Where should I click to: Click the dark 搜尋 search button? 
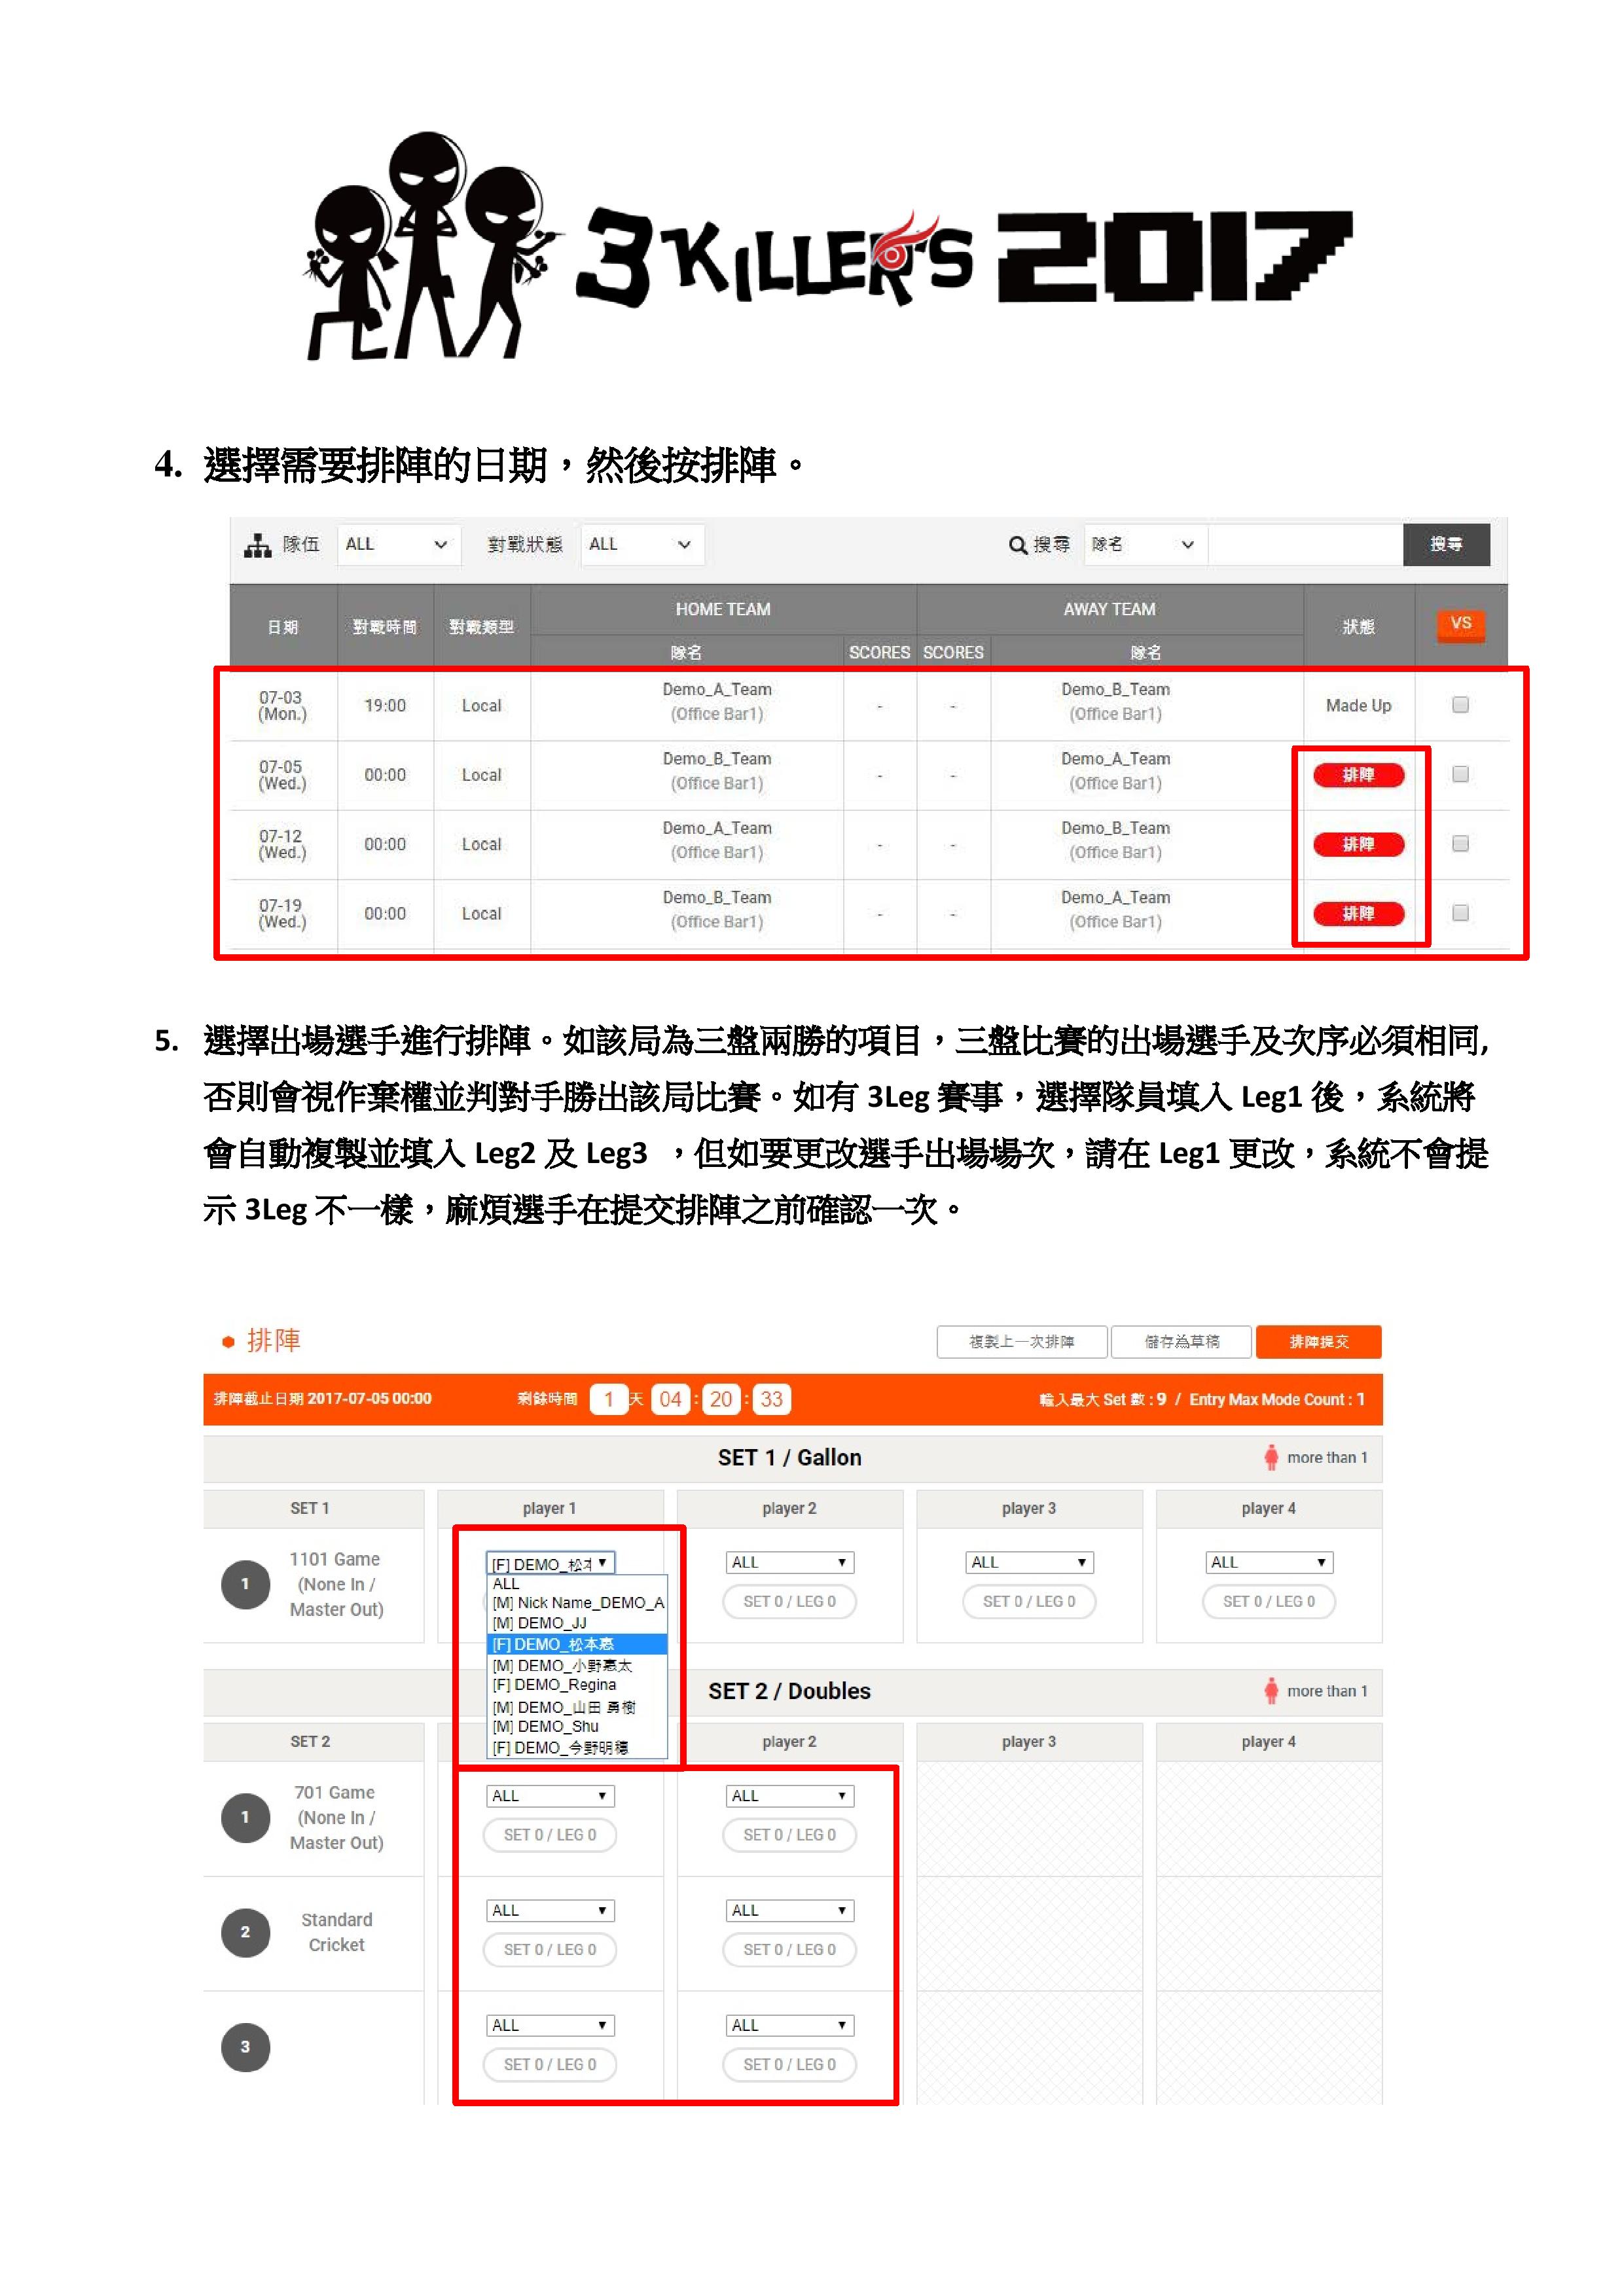point(1446,545)
